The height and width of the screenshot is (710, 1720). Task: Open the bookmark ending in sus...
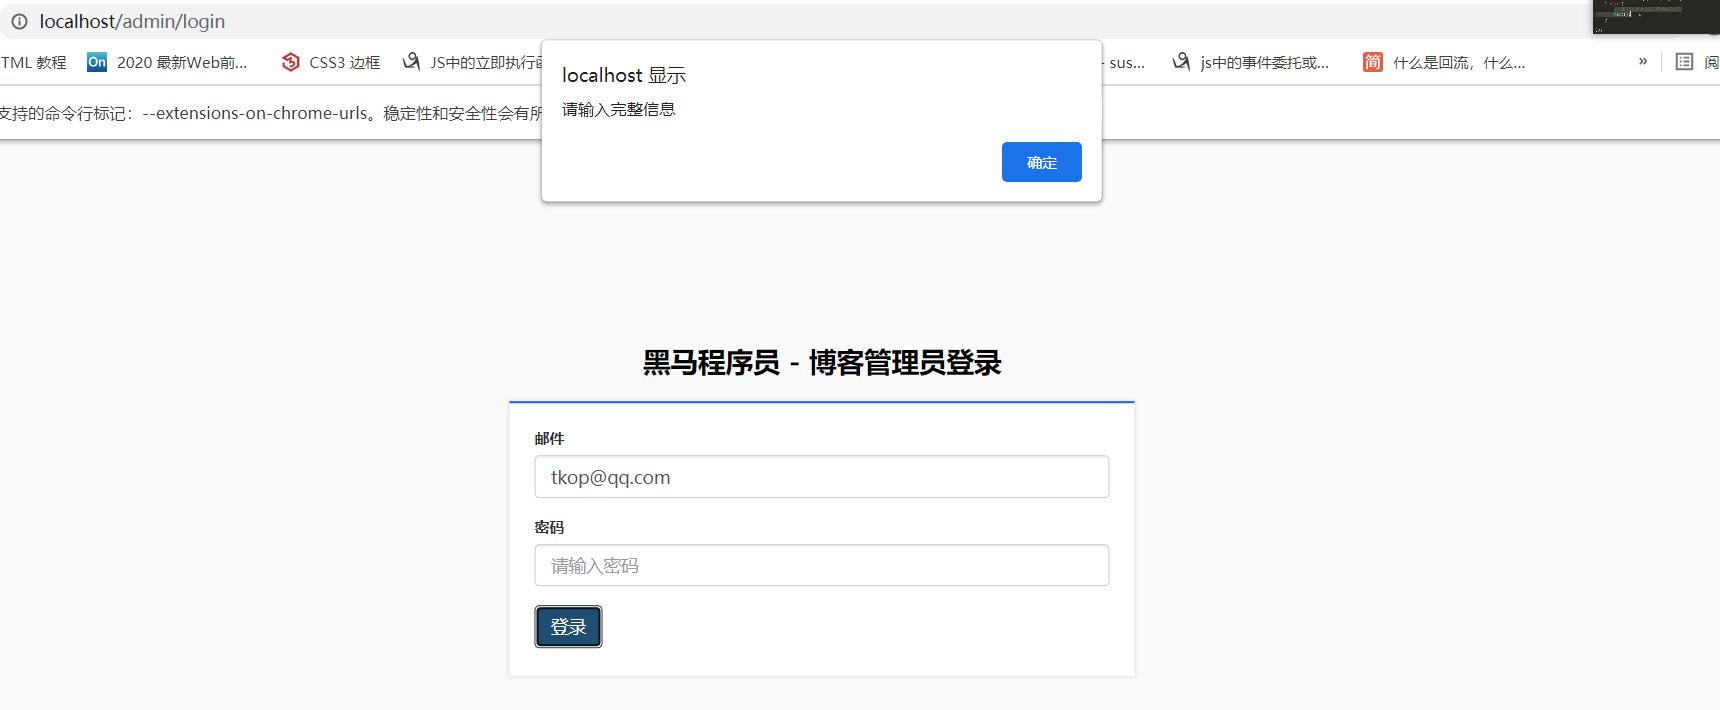pyautogui.click(x=1125, y=62)
